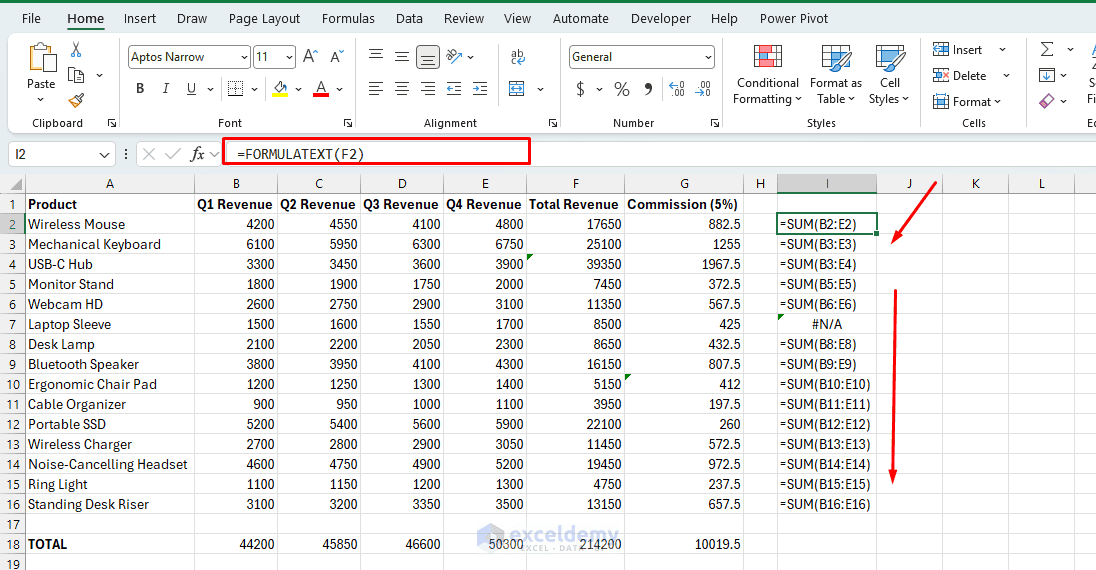Click the Insert Function fx button
Screen dimensions: 1096x570
(198, 154)
